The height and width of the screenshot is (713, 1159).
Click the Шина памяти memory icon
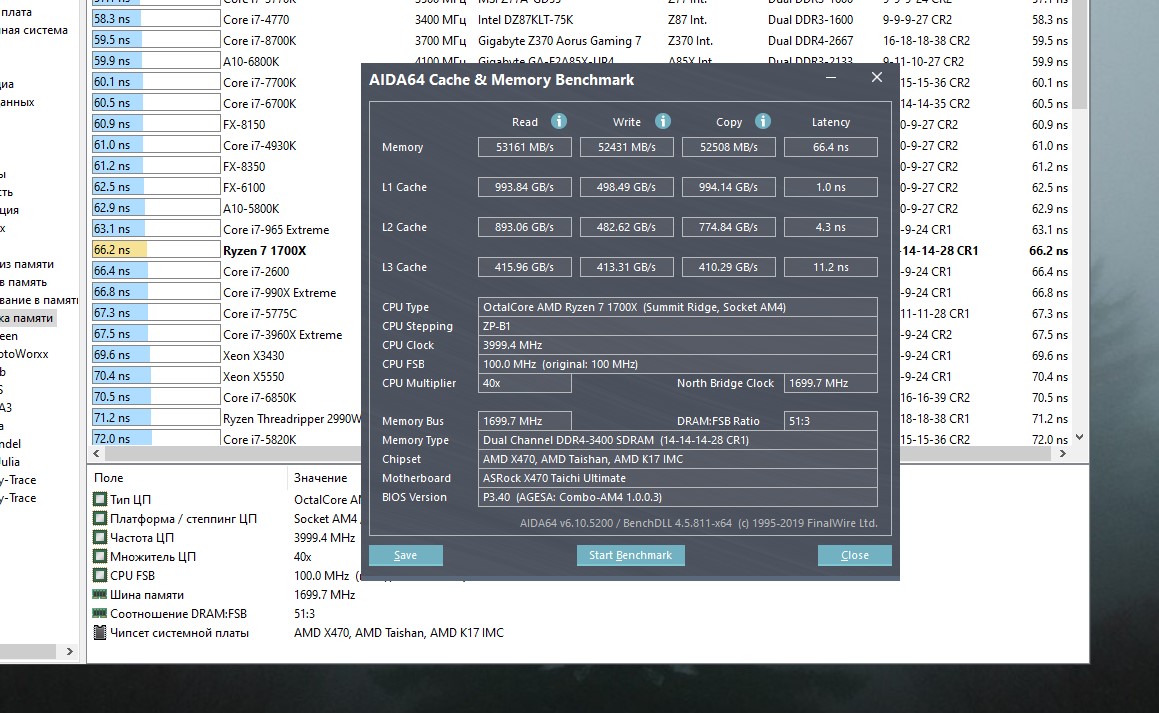pyautogui.click(x=100, y=594)
